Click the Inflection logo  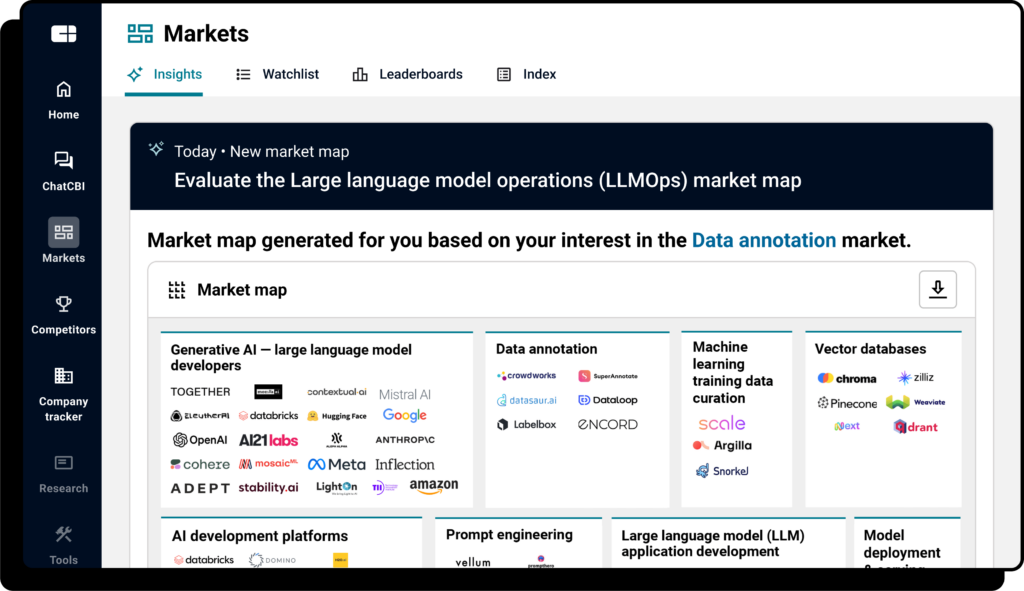(404, 464)
